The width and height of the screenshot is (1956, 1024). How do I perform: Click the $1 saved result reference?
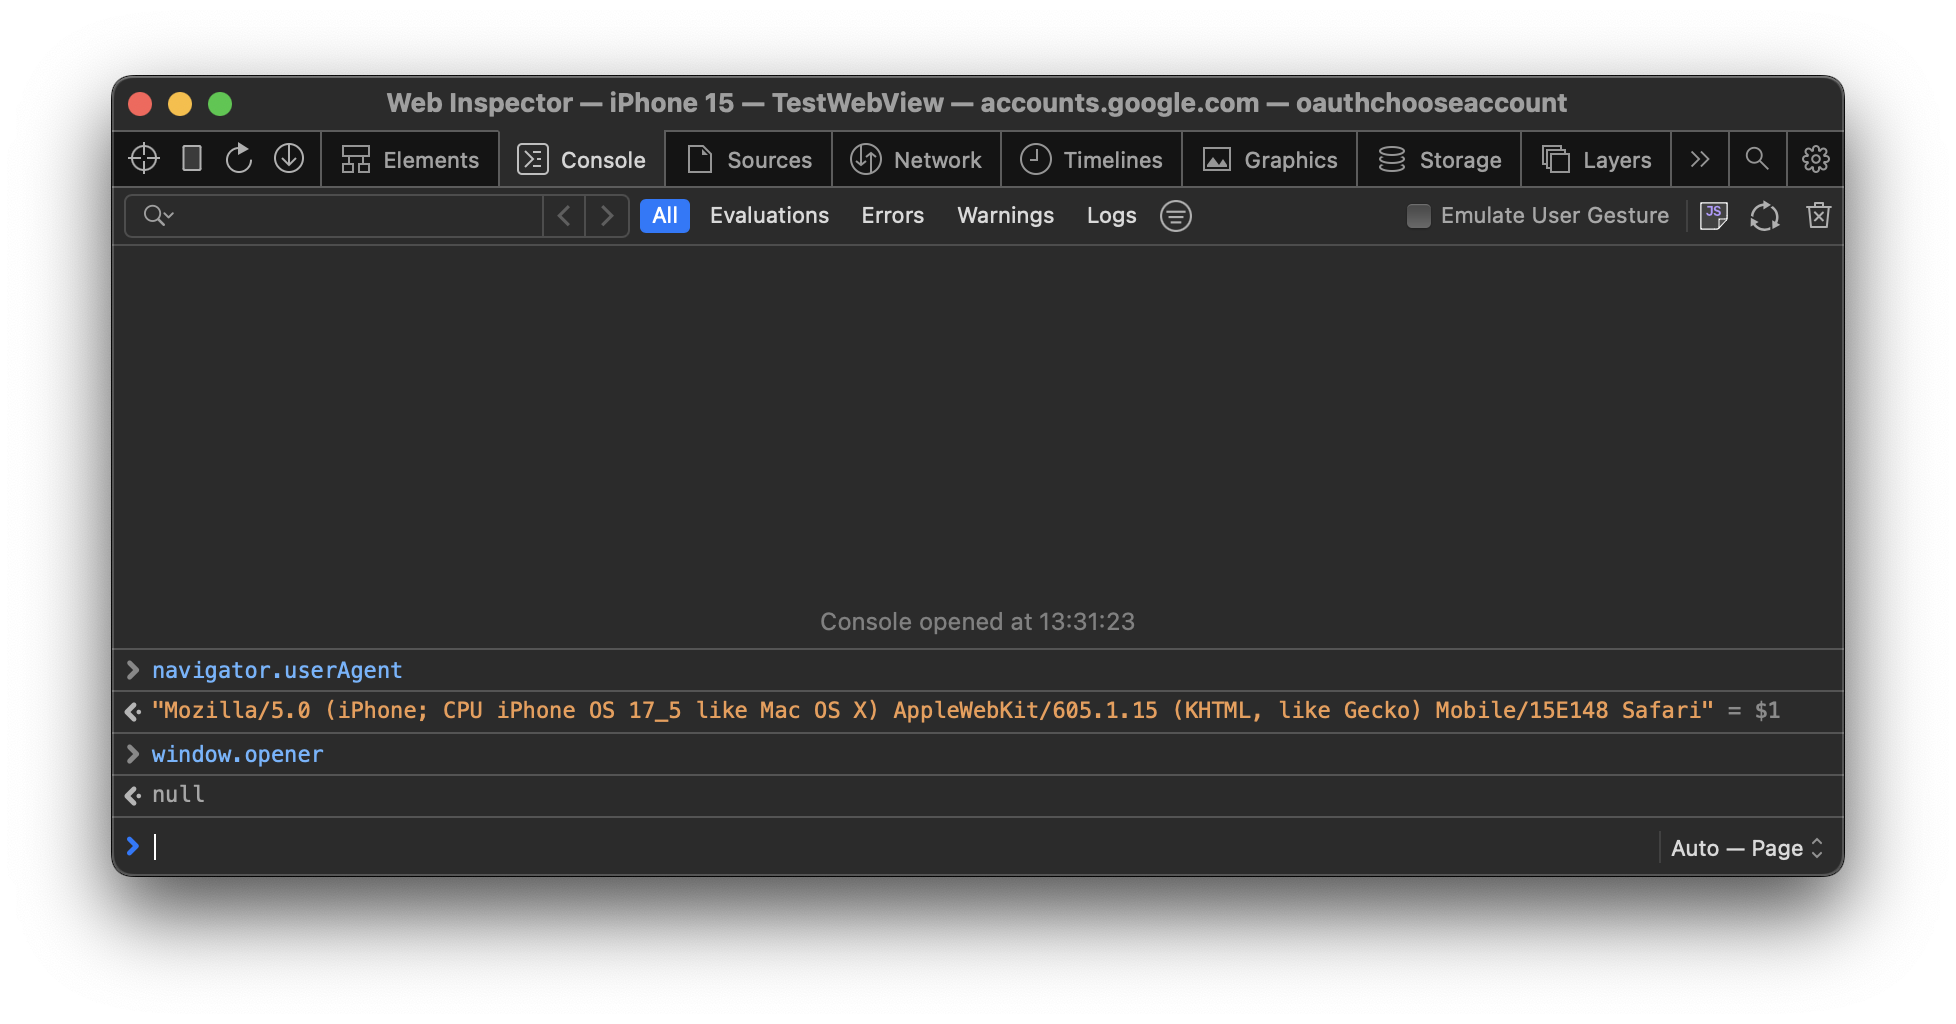click(x=1767, y=710)
